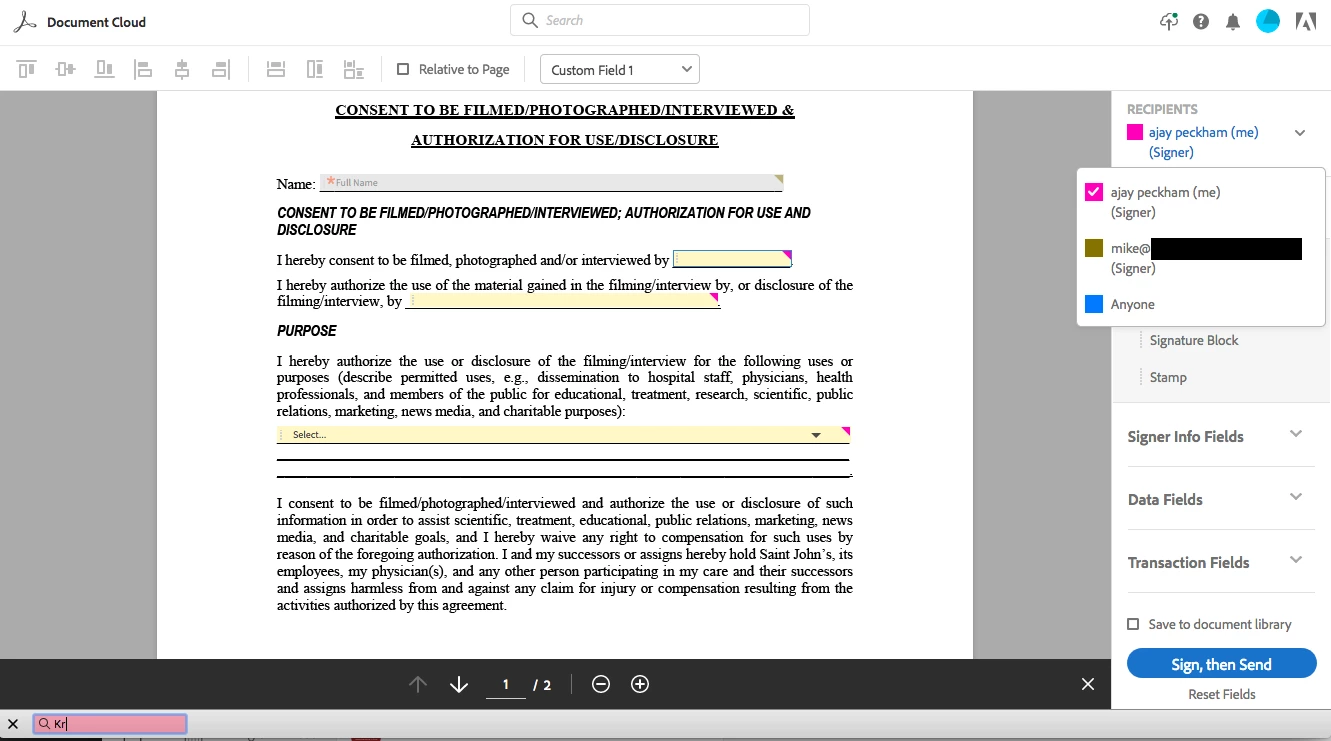1331x741 pixels.
Task: Open the Select... dropdown field in document
Action: [x=563, y=434]
